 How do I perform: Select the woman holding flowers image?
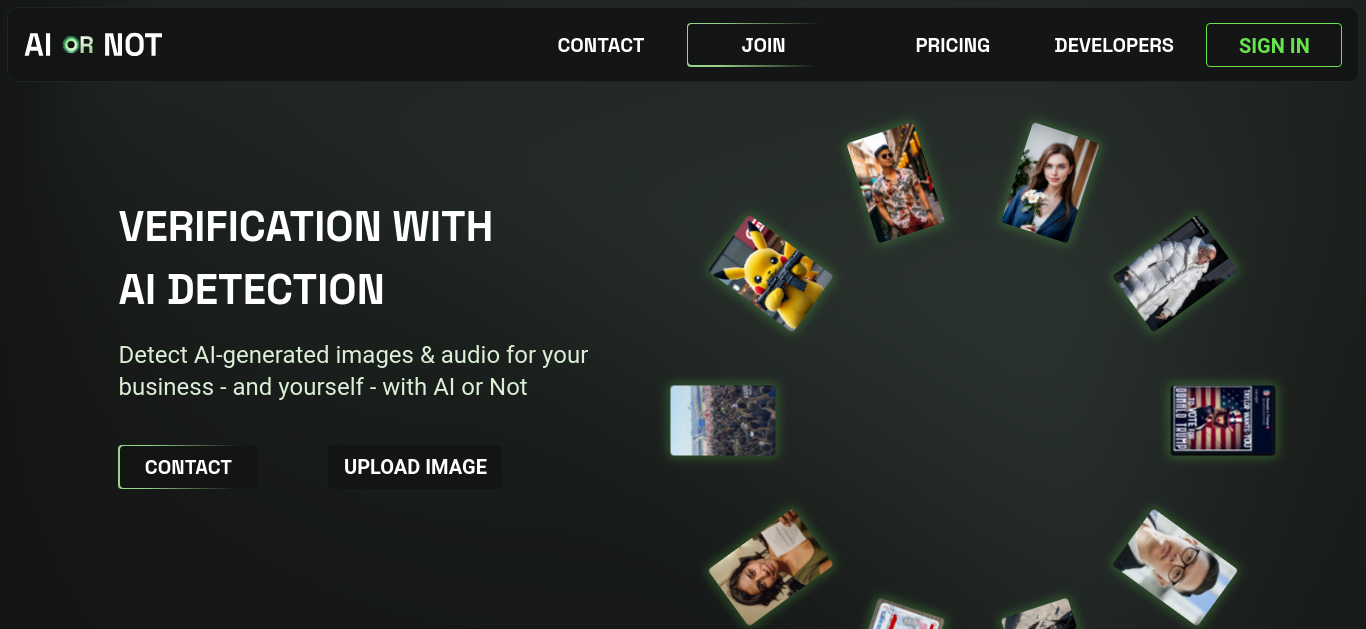(x=1050, y=183)
